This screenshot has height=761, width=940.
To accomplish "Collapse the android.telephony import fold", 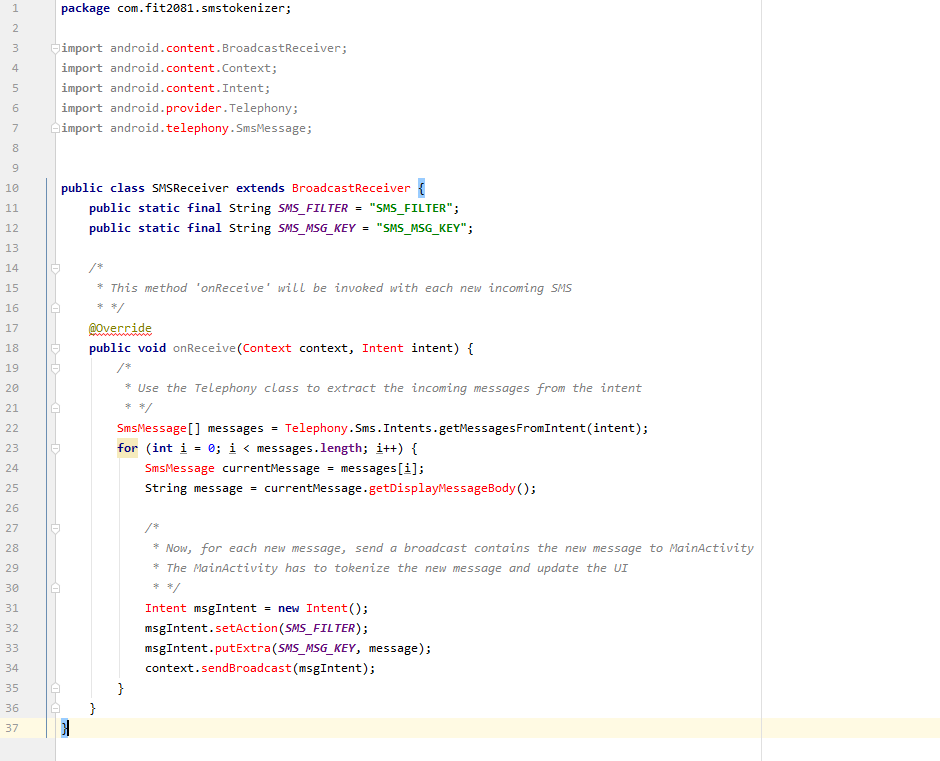I will 53,127.
